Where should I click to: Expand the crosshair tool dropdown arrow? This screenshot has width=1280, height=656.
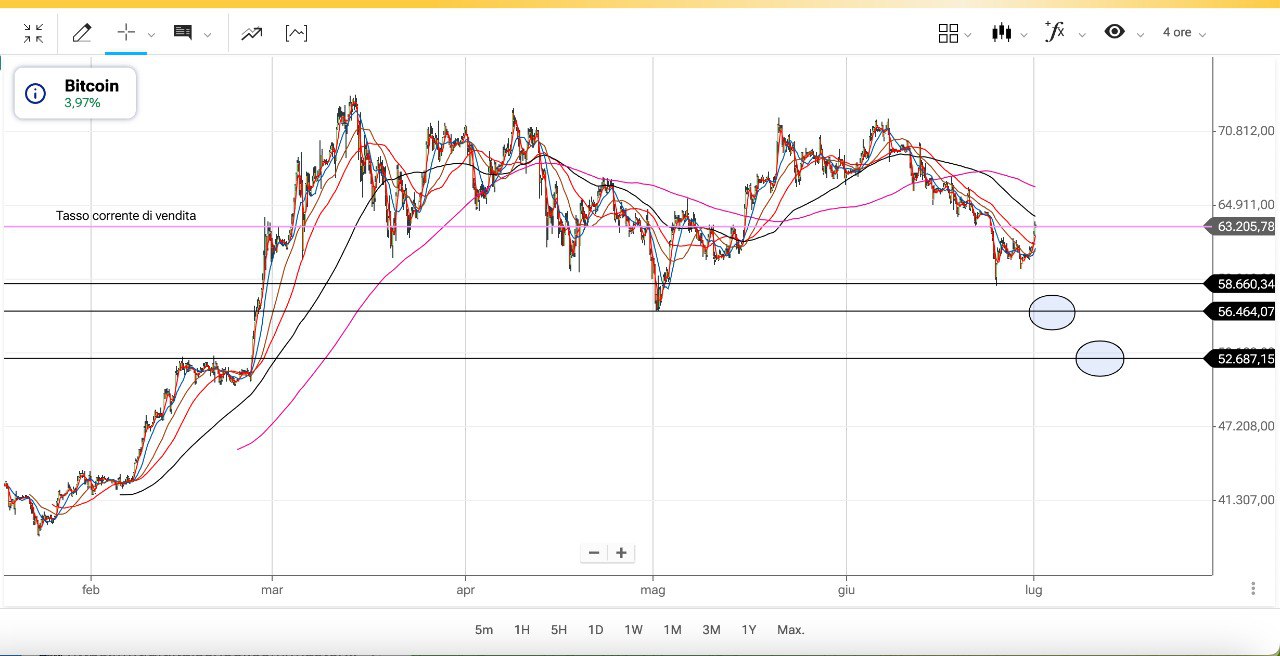click(x=151, y=35)
